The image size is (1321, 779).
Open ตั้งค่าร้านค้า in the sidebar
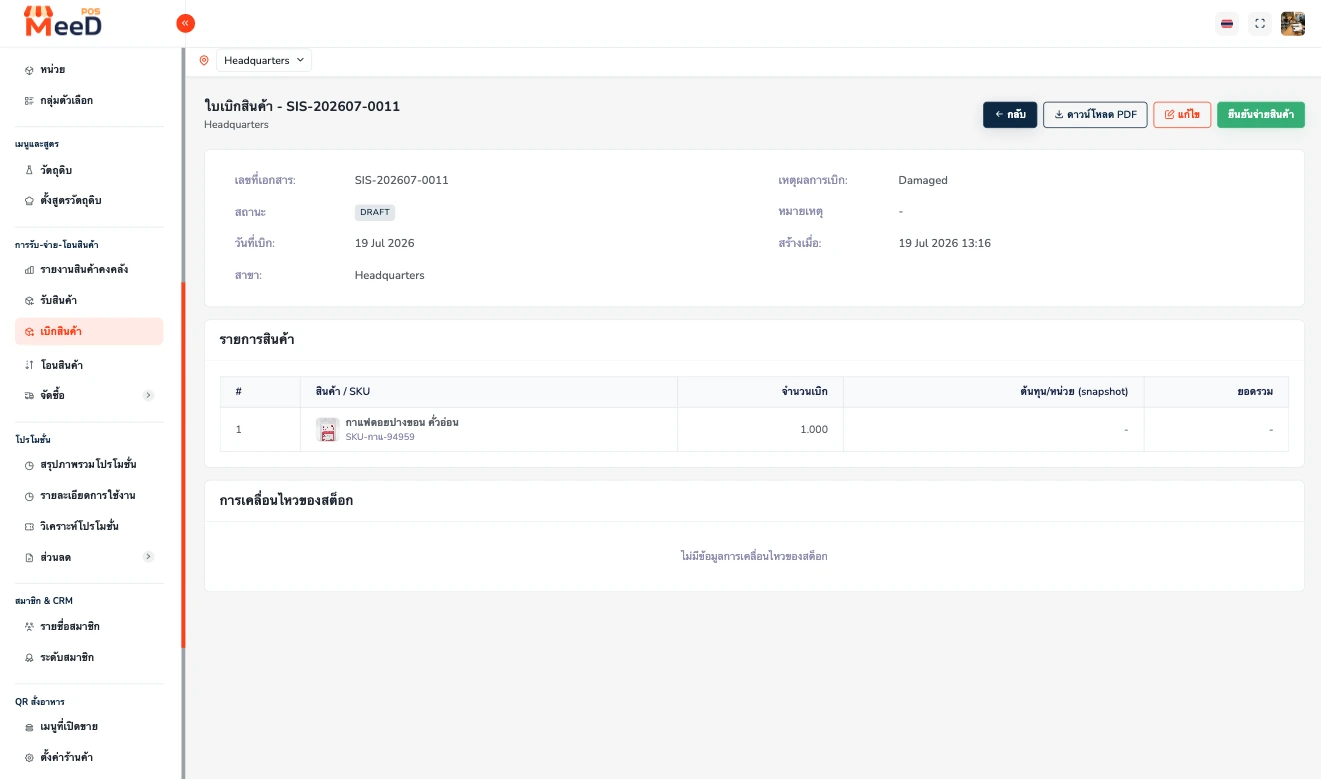pos(89,758)
